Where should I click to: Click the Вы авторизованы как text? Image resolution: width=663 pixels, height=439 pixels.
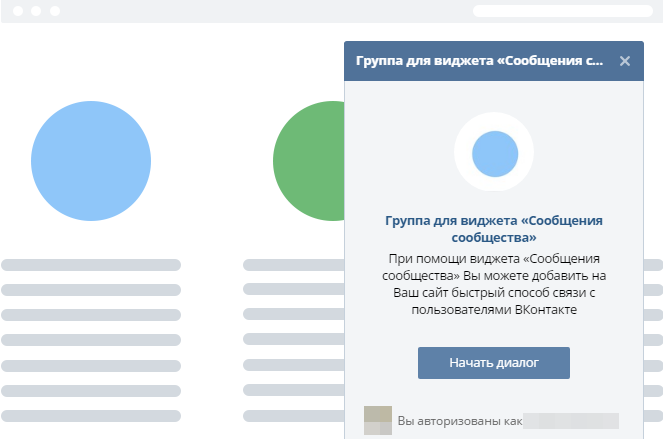tap(460, 421)
